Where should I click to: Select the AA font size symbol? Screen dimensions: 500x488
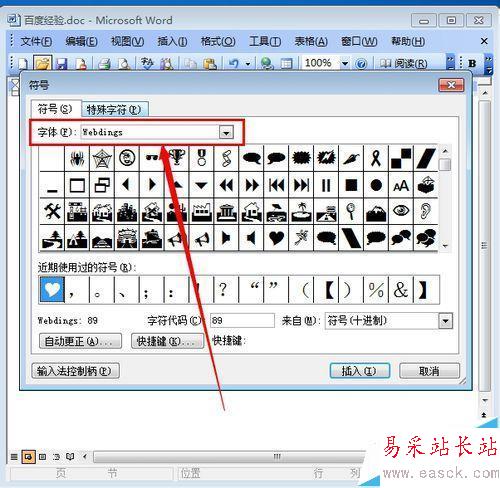click(401, 185)
